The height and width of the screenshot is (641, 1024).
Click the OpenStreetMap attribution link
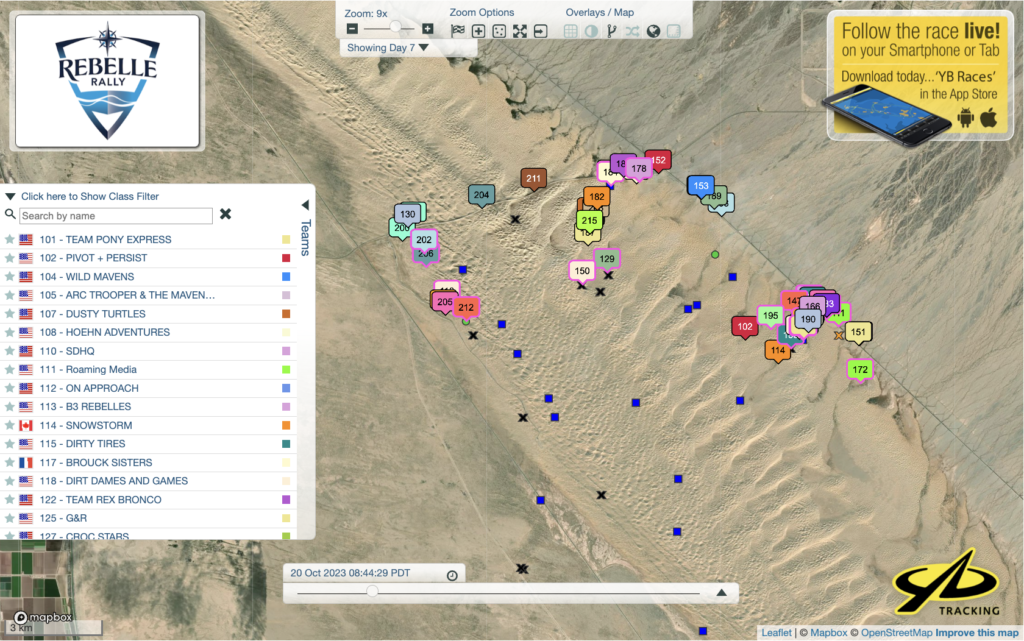897,632
